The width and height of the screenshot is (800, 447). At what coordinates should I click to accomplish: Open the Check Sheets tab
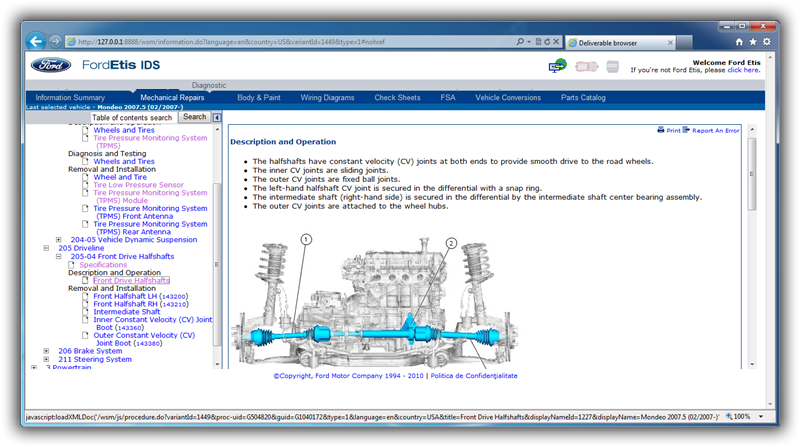(x=397, y=97)
